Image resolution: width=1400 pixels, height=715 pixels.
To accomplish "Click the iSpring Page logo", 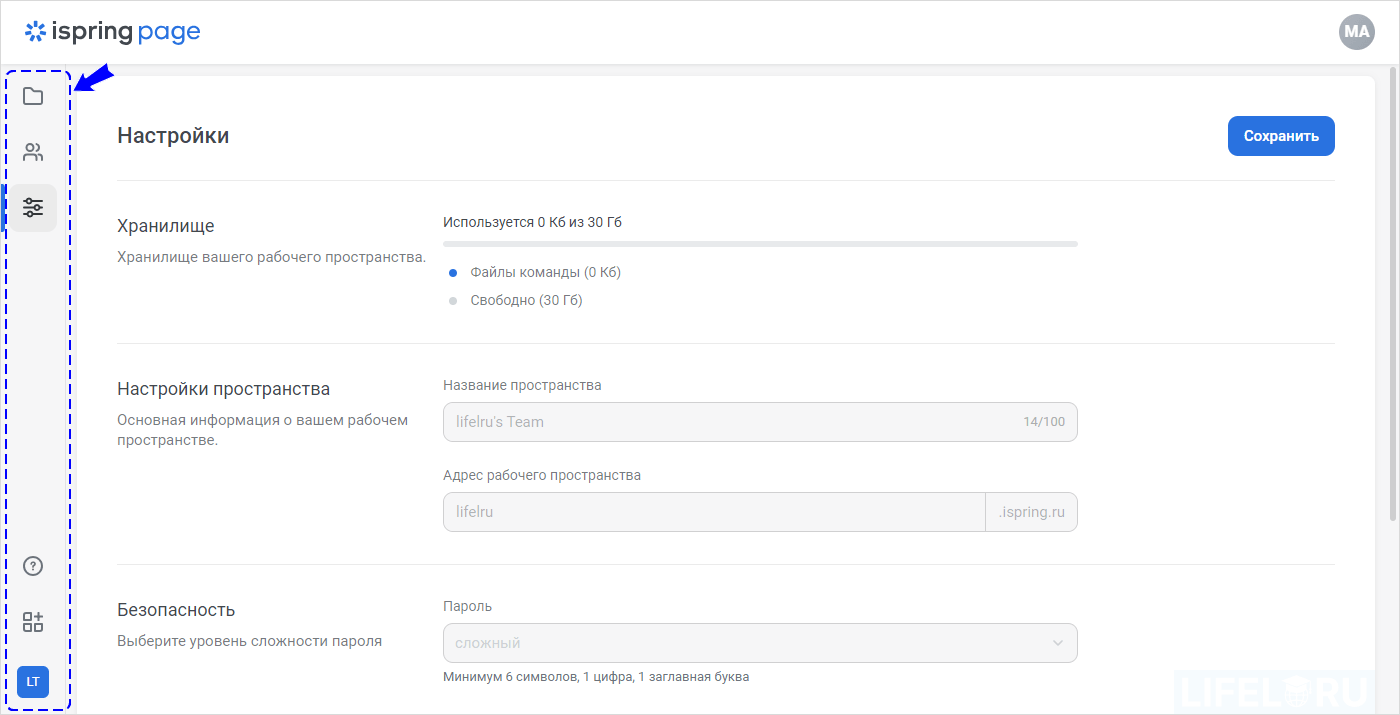I will pos(112,31).
